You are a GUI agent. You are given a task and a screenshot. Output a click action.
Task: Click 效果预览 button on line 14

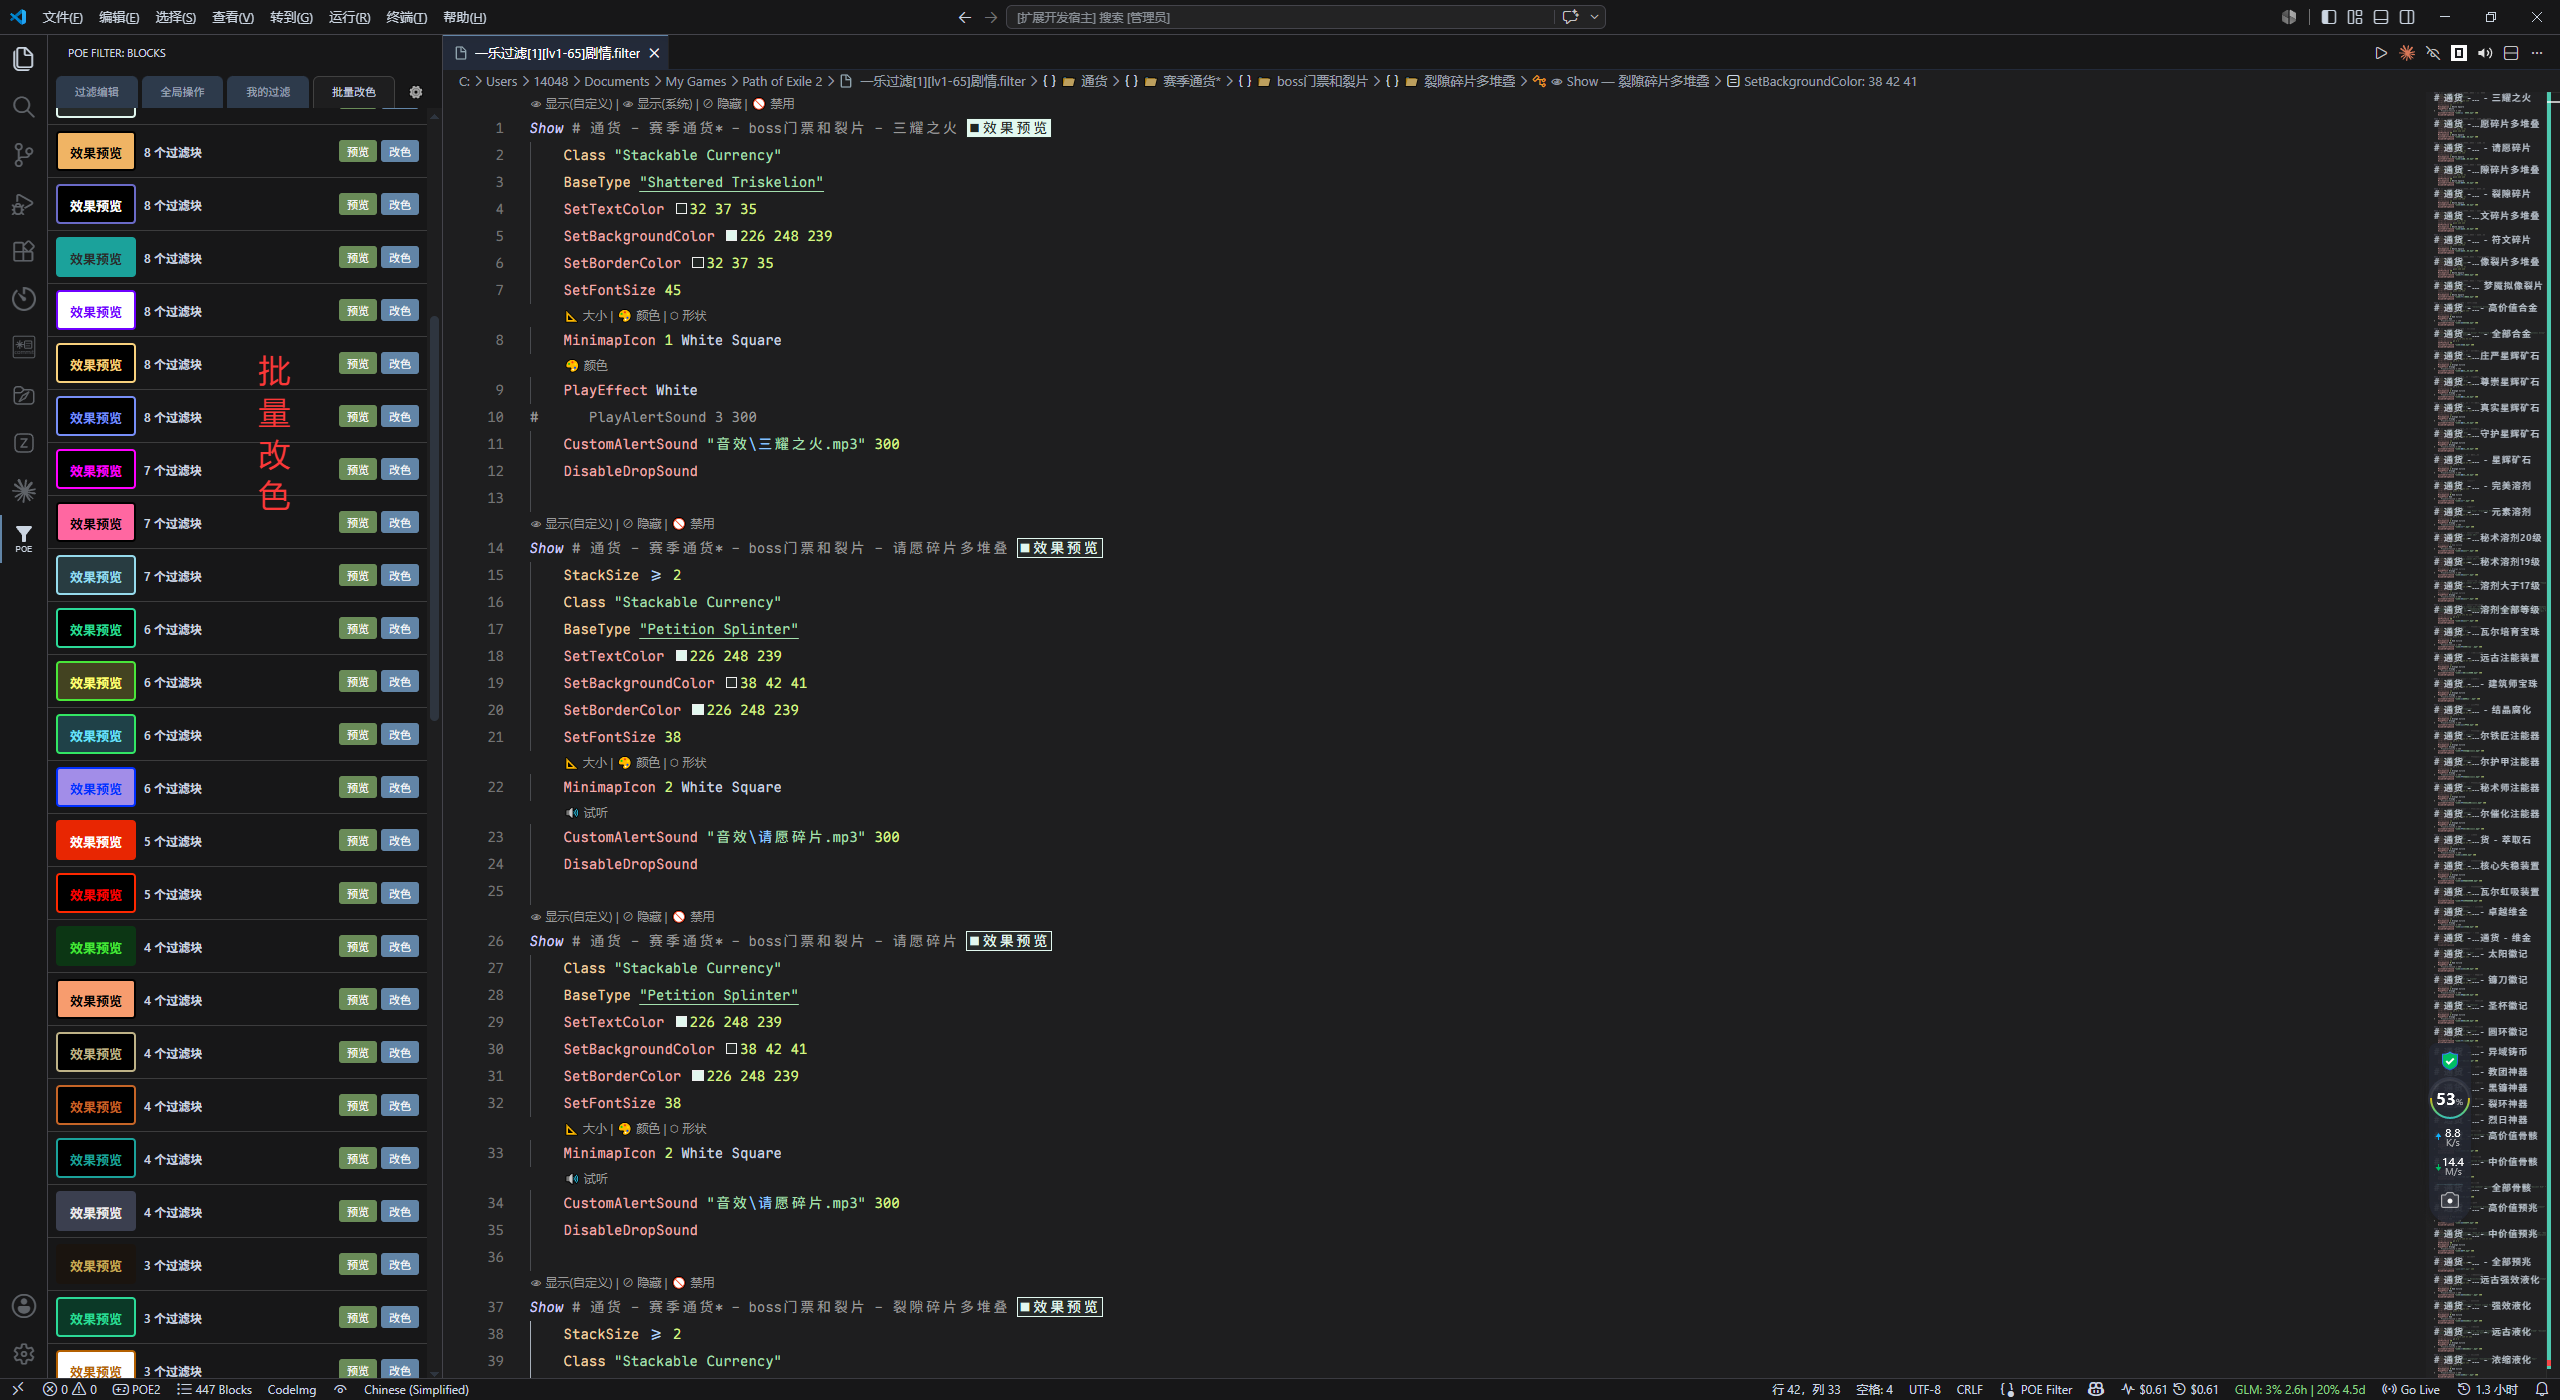pyautogui.click(x=1060, y=548)
